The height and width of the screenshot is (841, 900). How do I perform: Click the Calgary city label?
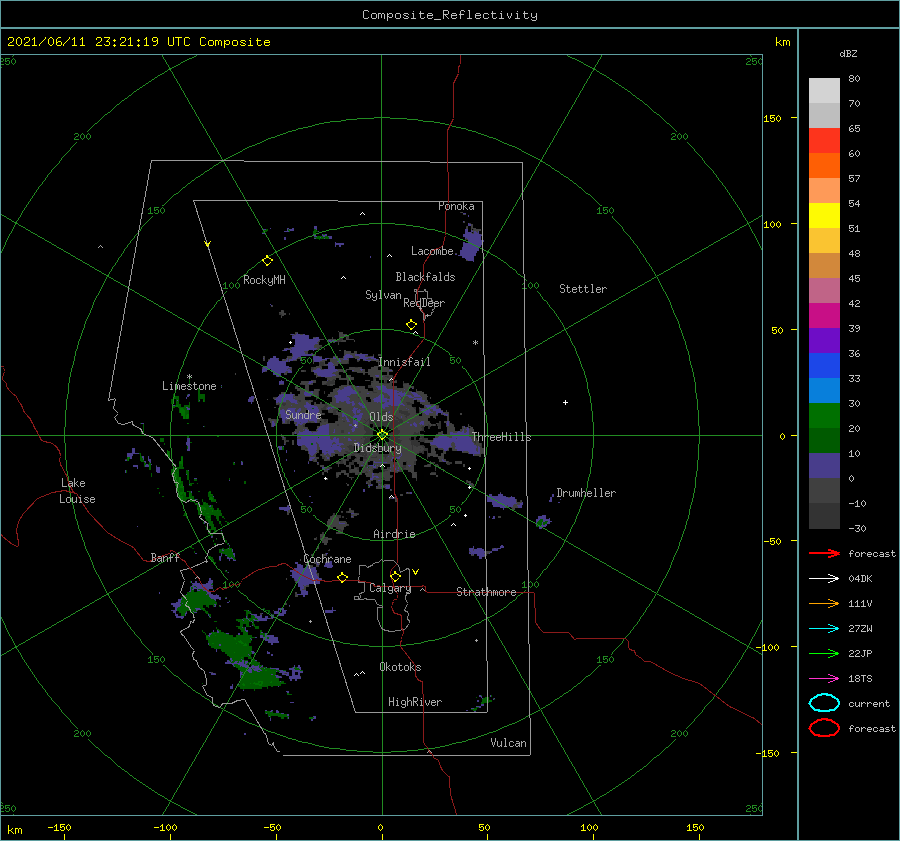pyautogui.click(x=390, y=588)
